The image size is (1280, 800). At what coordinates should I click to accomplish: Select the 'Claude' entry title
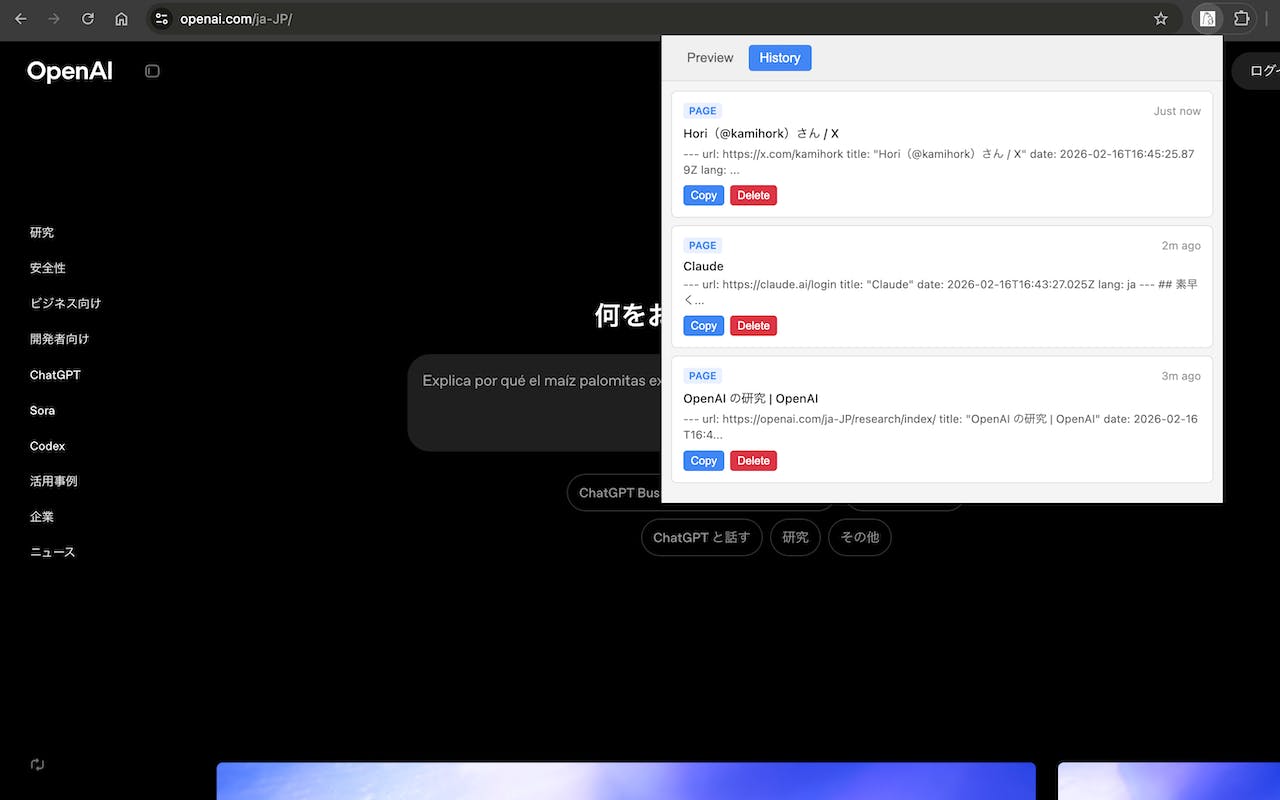pos(703,266)
